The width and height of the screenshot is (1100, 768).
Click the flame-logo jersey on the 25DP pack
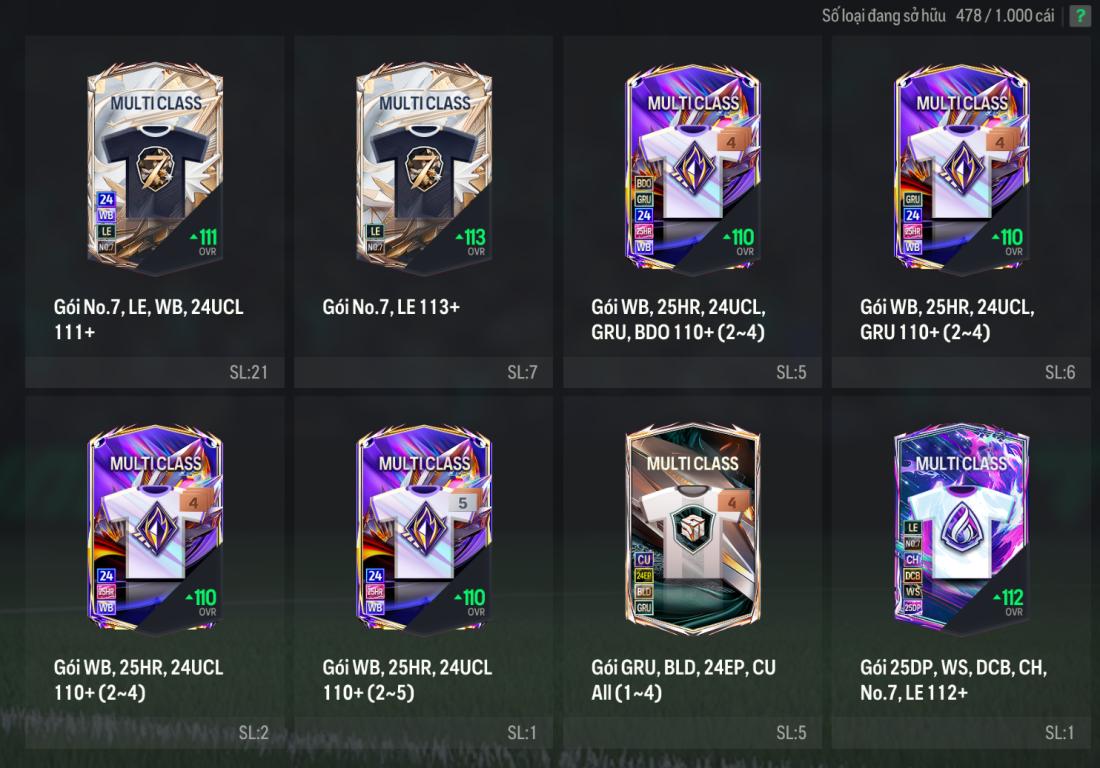click(961, 528)
